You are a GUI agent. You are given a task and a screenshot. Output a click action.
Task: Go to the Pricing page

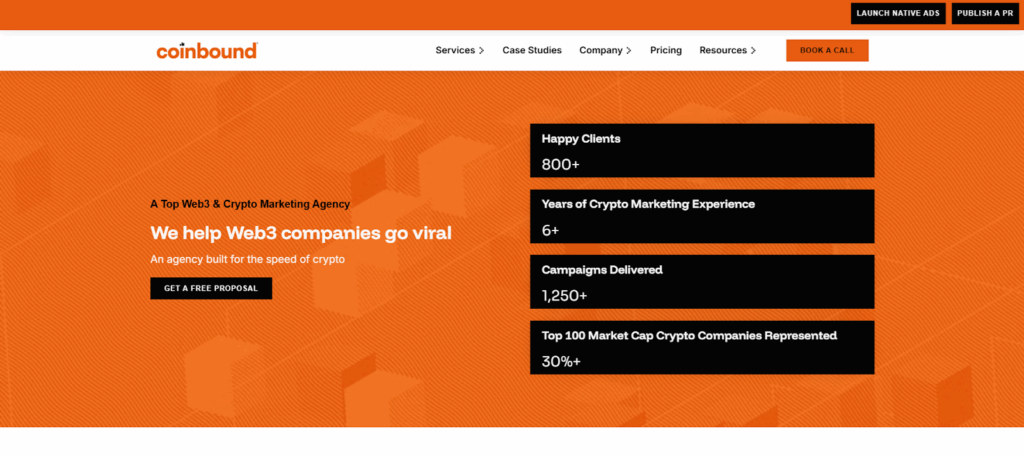(x=666, y=50)
